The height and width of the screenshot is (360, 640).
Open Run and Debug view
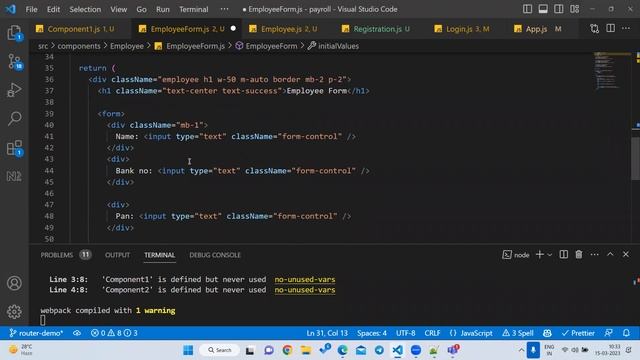click(x=14, y=90)
